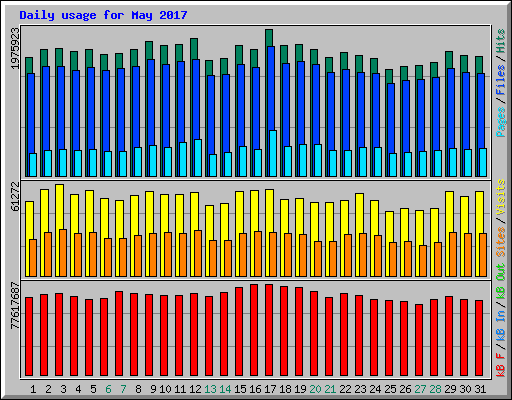Click day label 16 on the x-axis
512x400 pixels.
coord(255,389)
